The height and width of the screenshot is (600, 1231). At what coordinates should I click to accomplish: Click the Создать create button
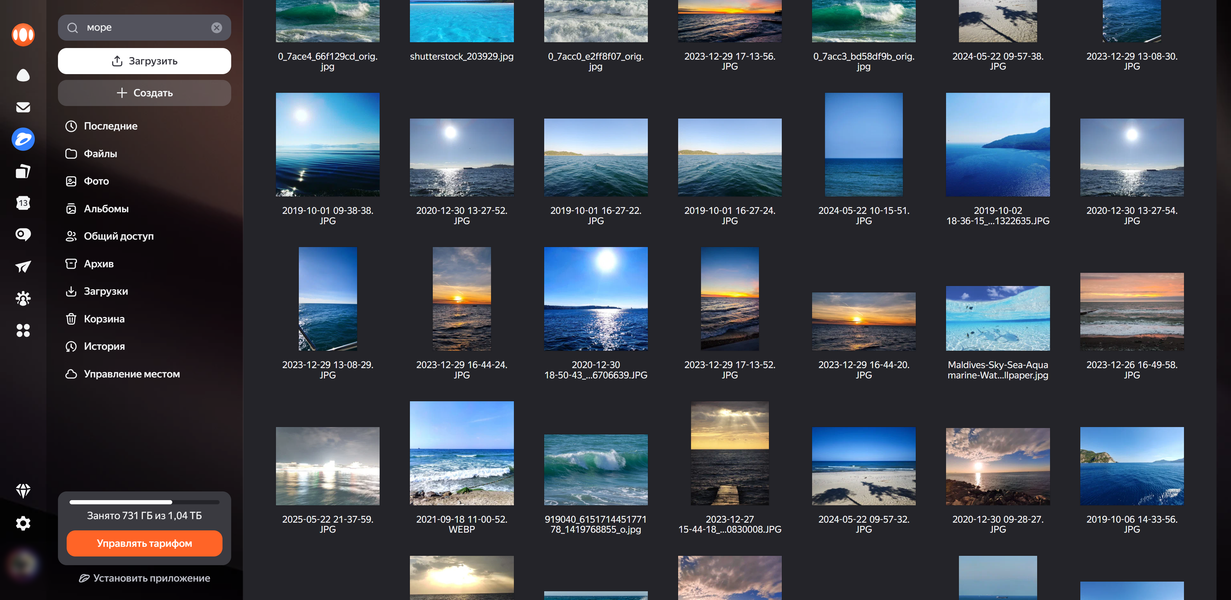point(144,93)
